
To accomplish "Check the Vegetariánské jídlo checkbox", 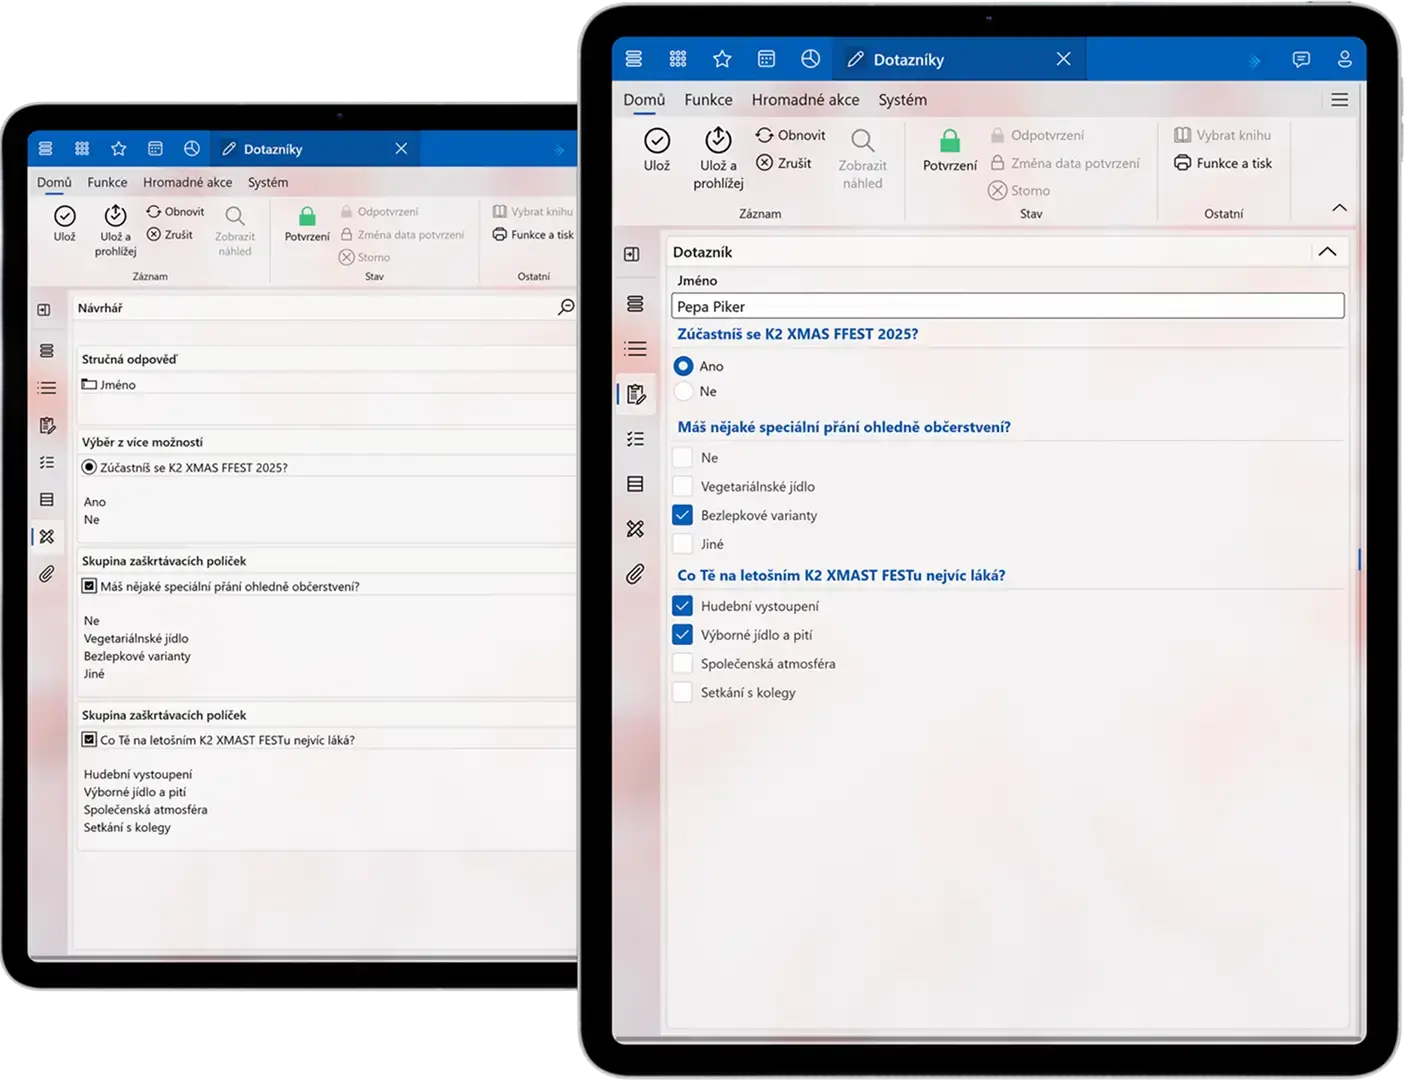I will click(x=683, y=487).
